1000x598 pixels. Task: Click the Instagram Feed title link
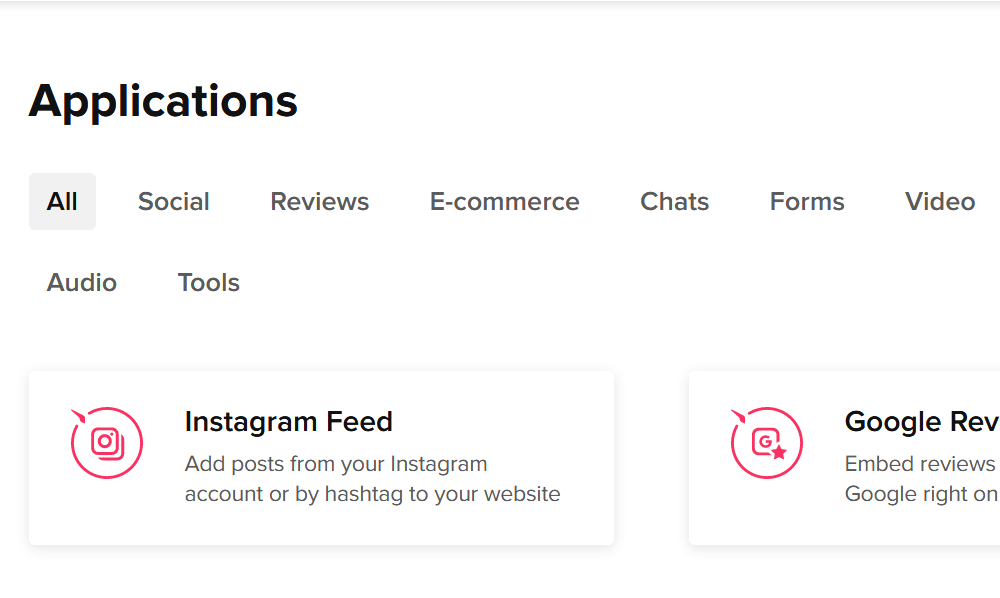[289, 422]
